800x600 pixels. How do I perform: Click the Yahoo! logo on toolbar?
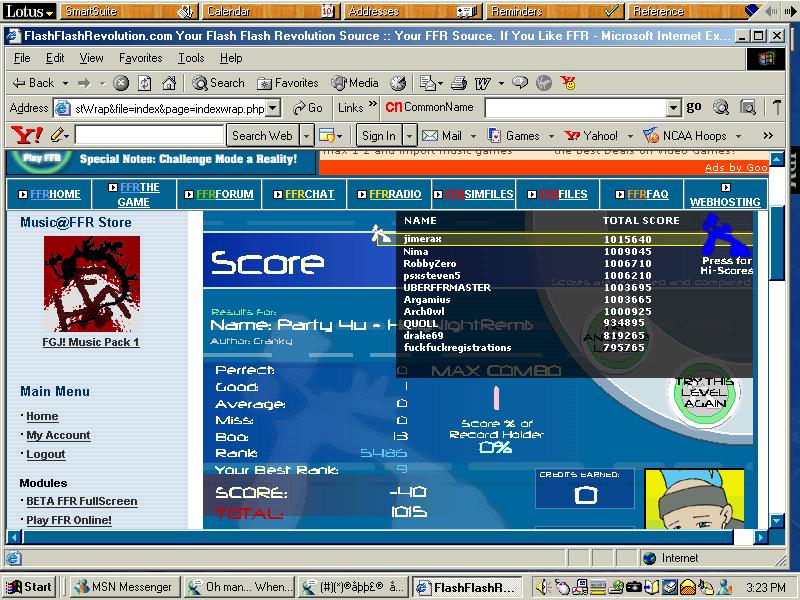[27, 135]
